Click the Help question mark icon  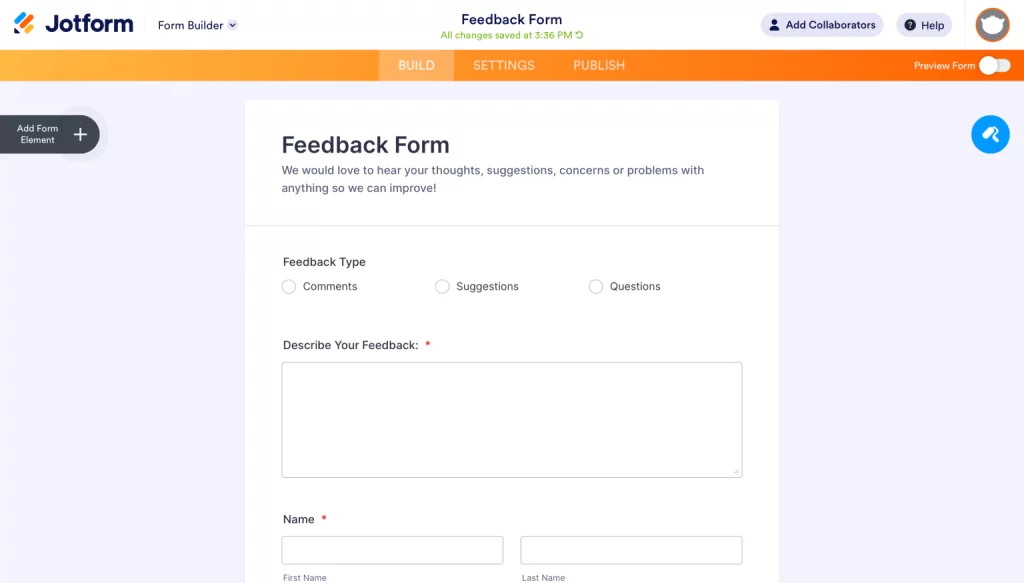908,25
